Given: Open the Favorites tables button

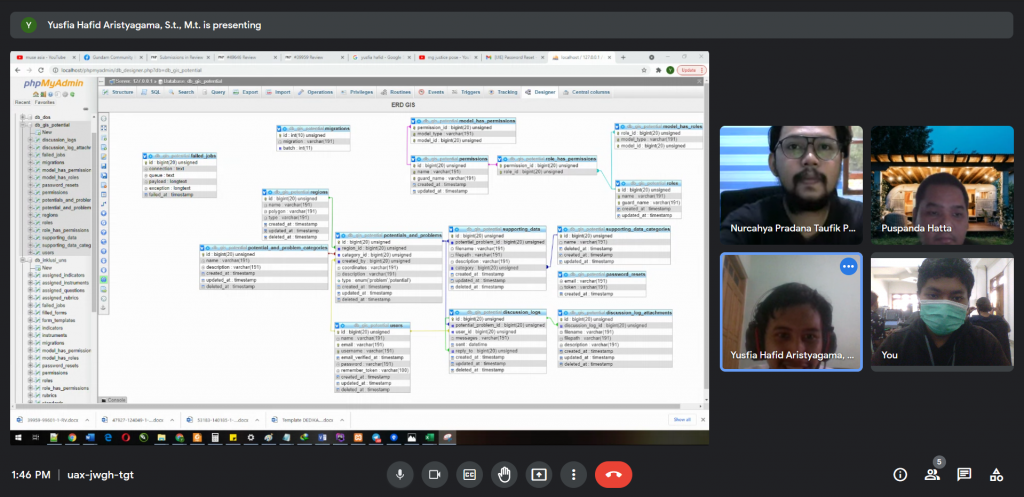Looking at the screenshot, I should pyautogui.click(x=45, y=103).
